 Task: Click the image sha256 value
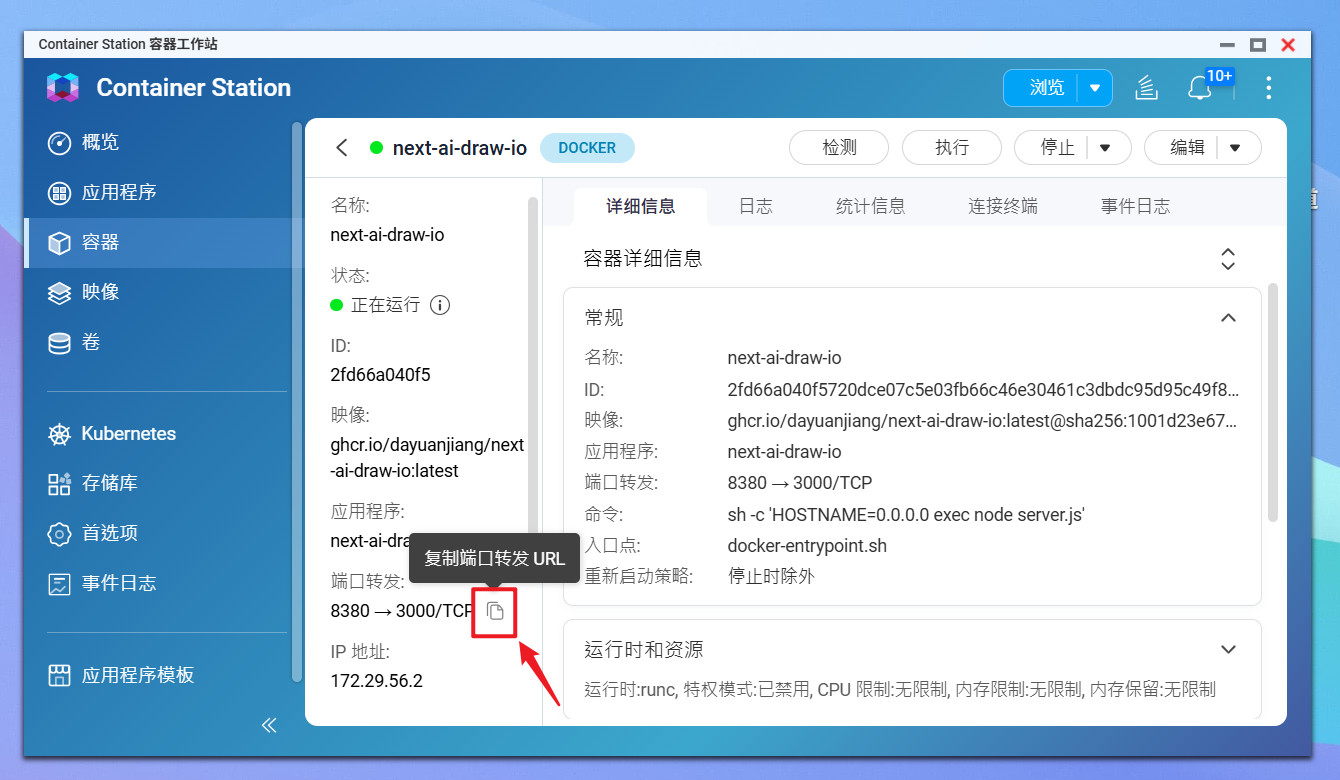983,420
